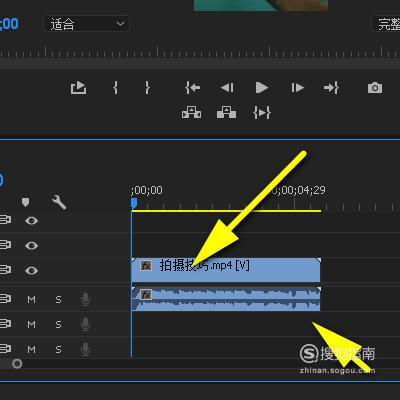The height and width of the screenshot is (400, 400).
Task: Toggle sync lock on the middle video track
Action: tap(5, 245)
